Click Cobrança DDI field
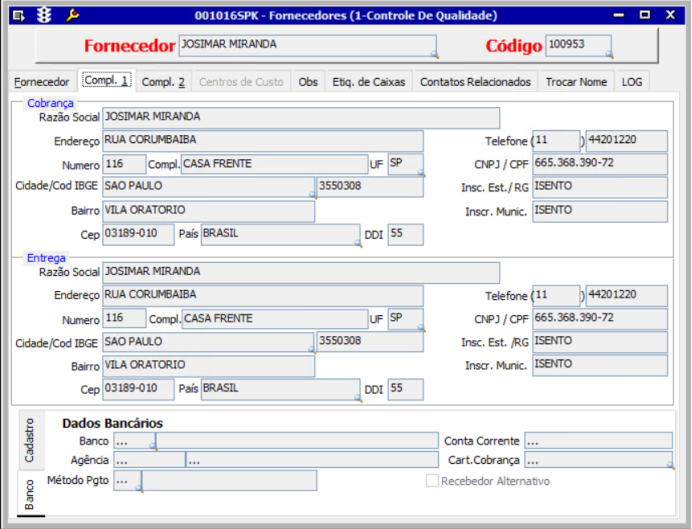Image resolution: width=692 pixels, height=529 pixels. (406, 234)
